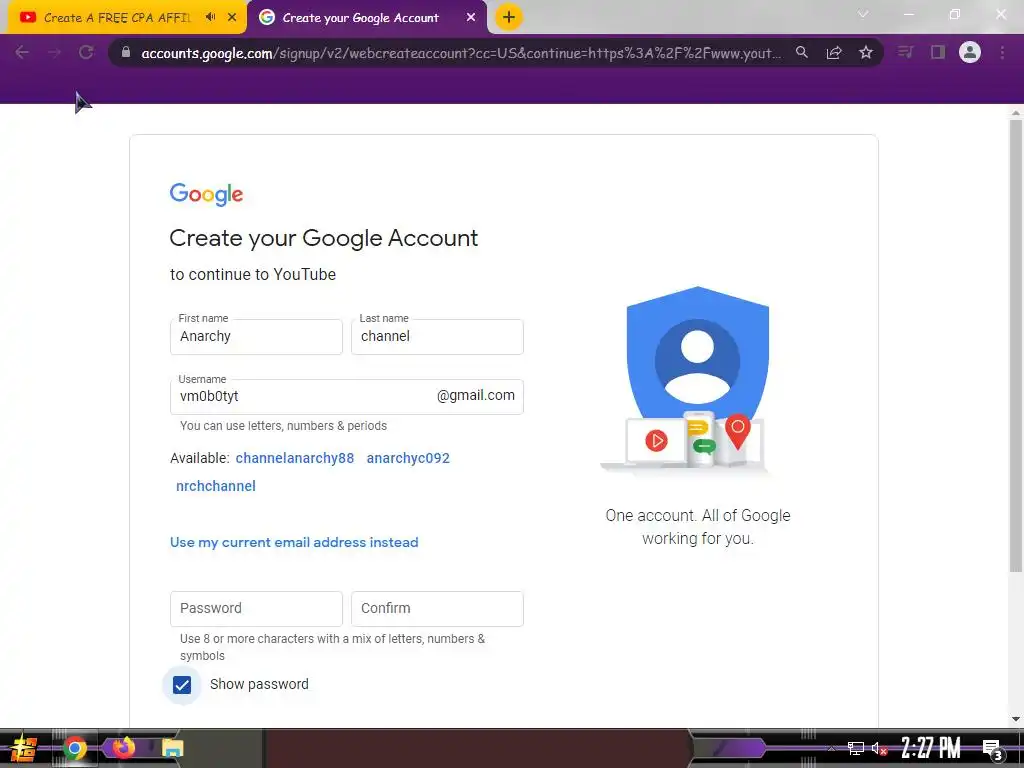This screenshot has height=768, width=1024.
Task: Click the Last name field
Action: click(x=437, y=337)
